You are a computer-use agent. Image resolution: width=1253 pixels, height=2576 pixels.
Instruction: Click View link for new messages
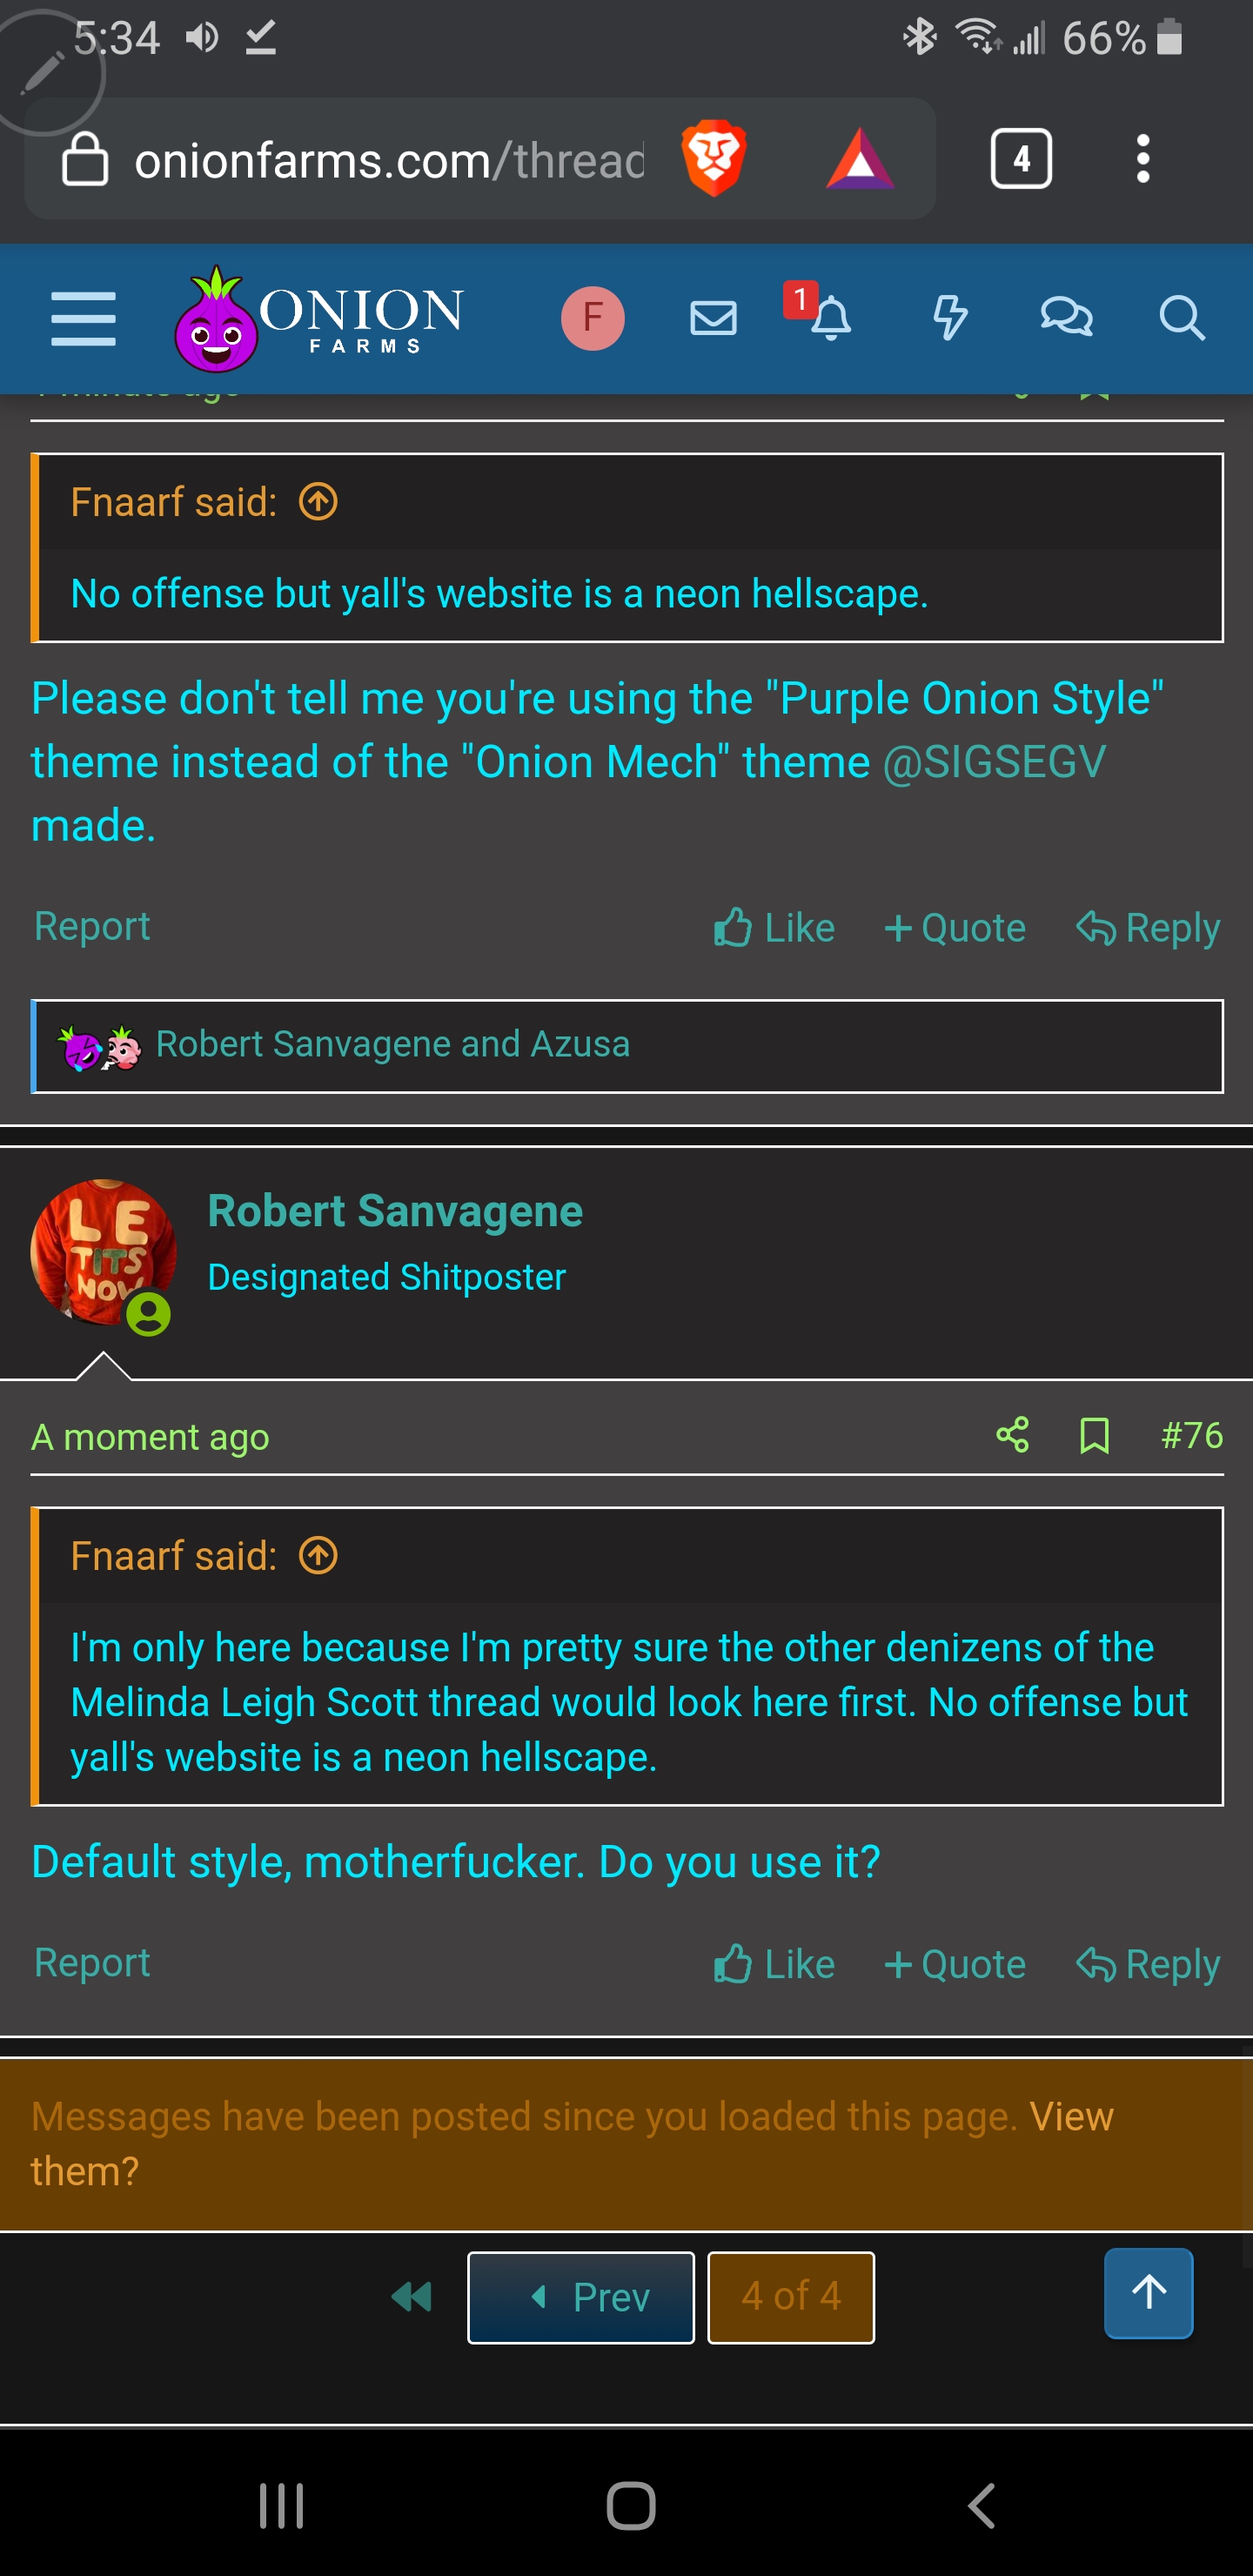[x=1071, y=2116]
